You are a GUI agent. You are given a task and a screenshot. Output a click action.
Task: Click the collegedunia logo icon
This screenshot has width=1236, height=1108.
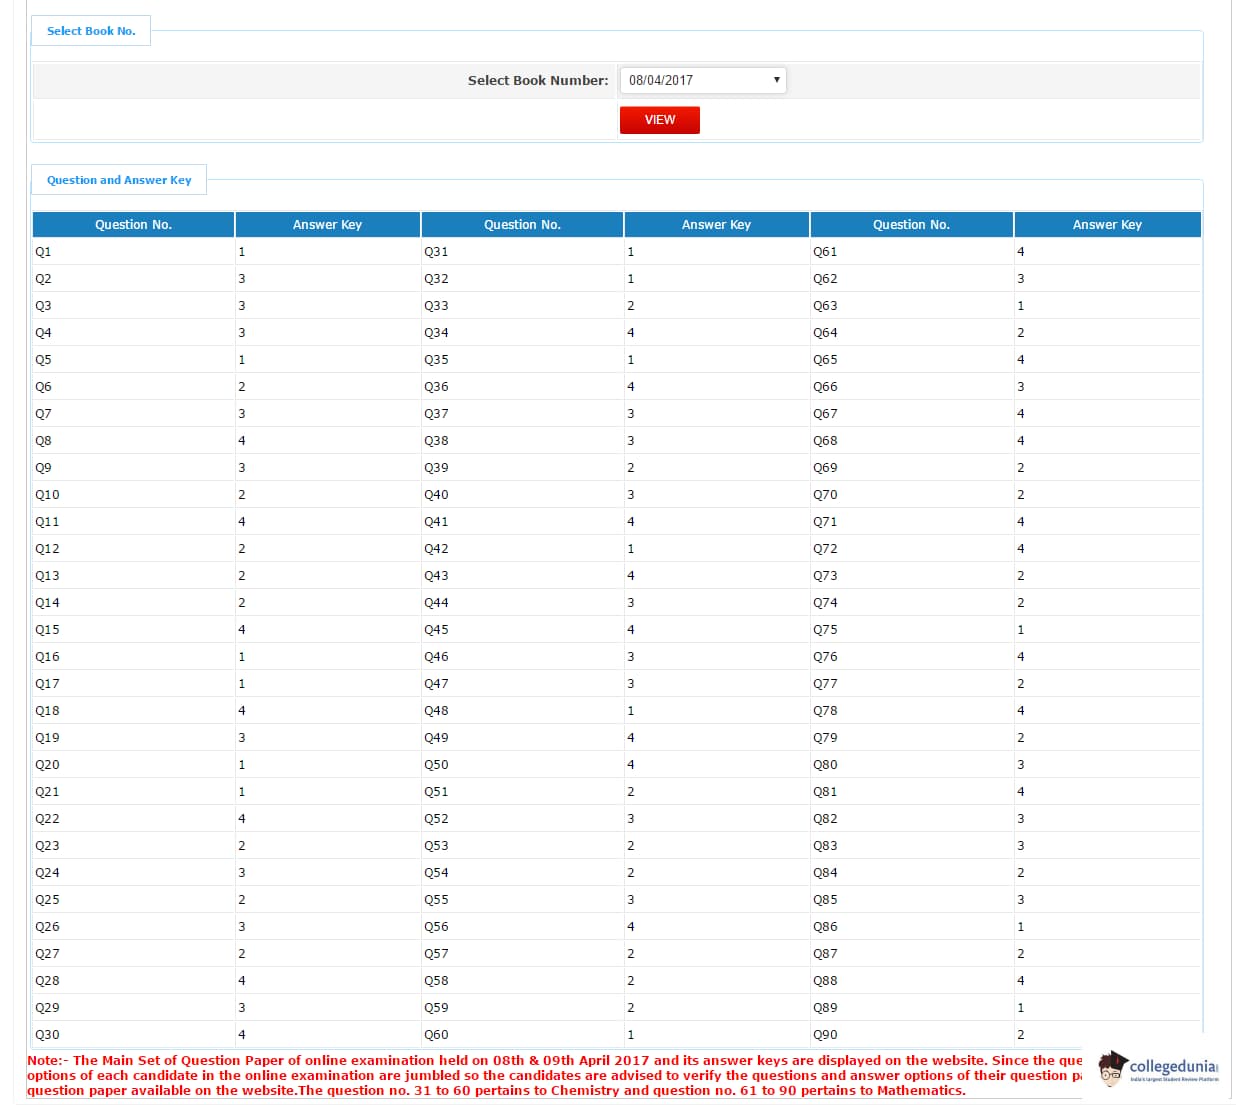coord(1112,1069)
